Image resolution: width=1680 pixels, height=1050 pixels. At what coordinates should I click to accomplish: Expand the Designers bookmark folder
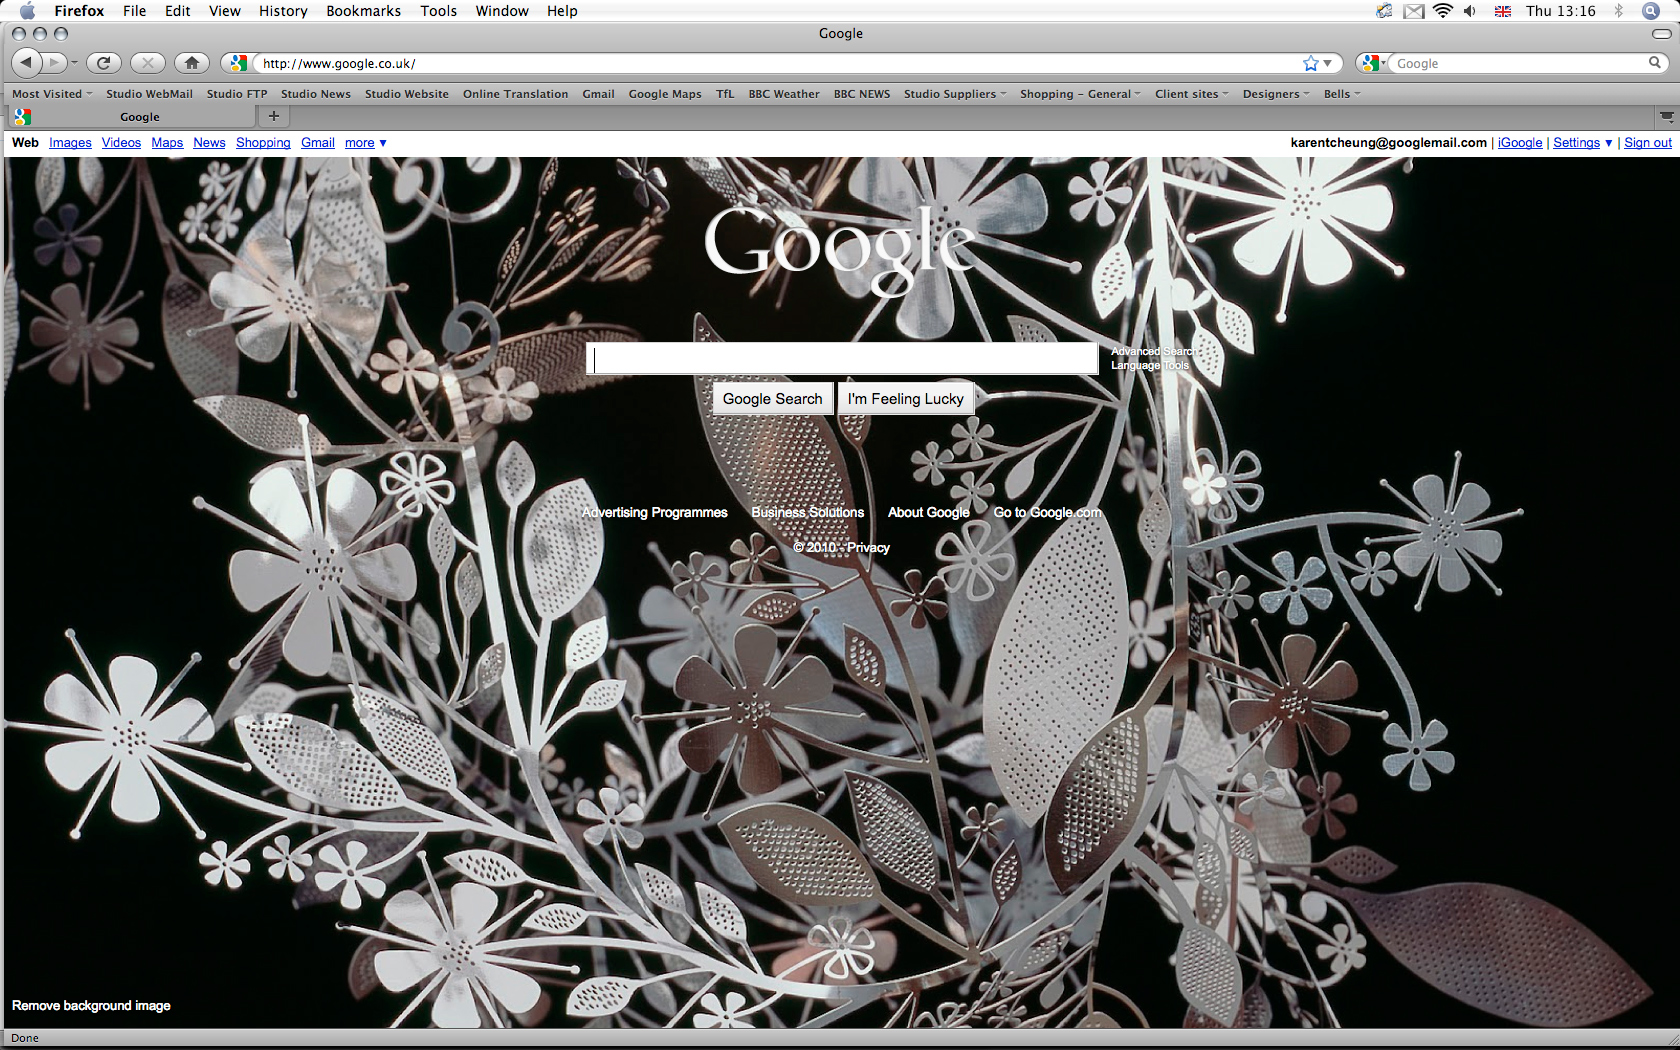point(1276,94)
